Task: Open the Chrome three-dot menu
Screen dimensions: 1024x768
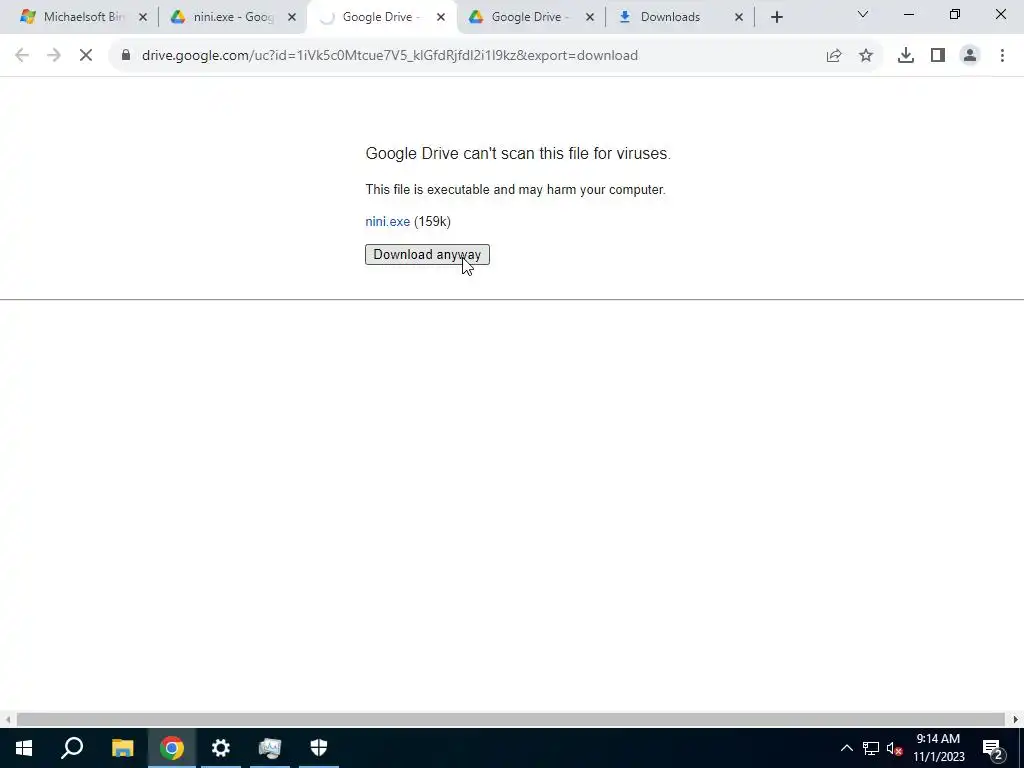Action: click(x=1002, y=56)
